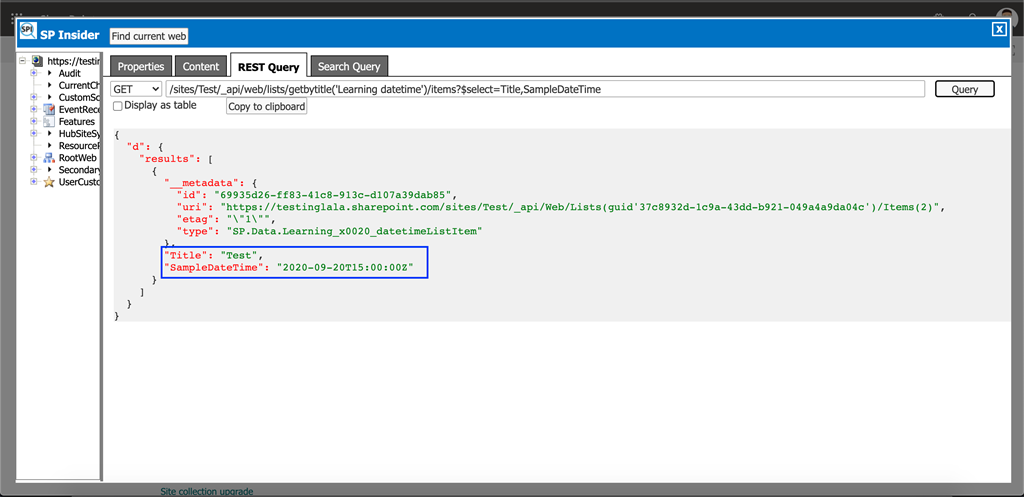
Task: Click the Find current web button
Action: point(150,37)
